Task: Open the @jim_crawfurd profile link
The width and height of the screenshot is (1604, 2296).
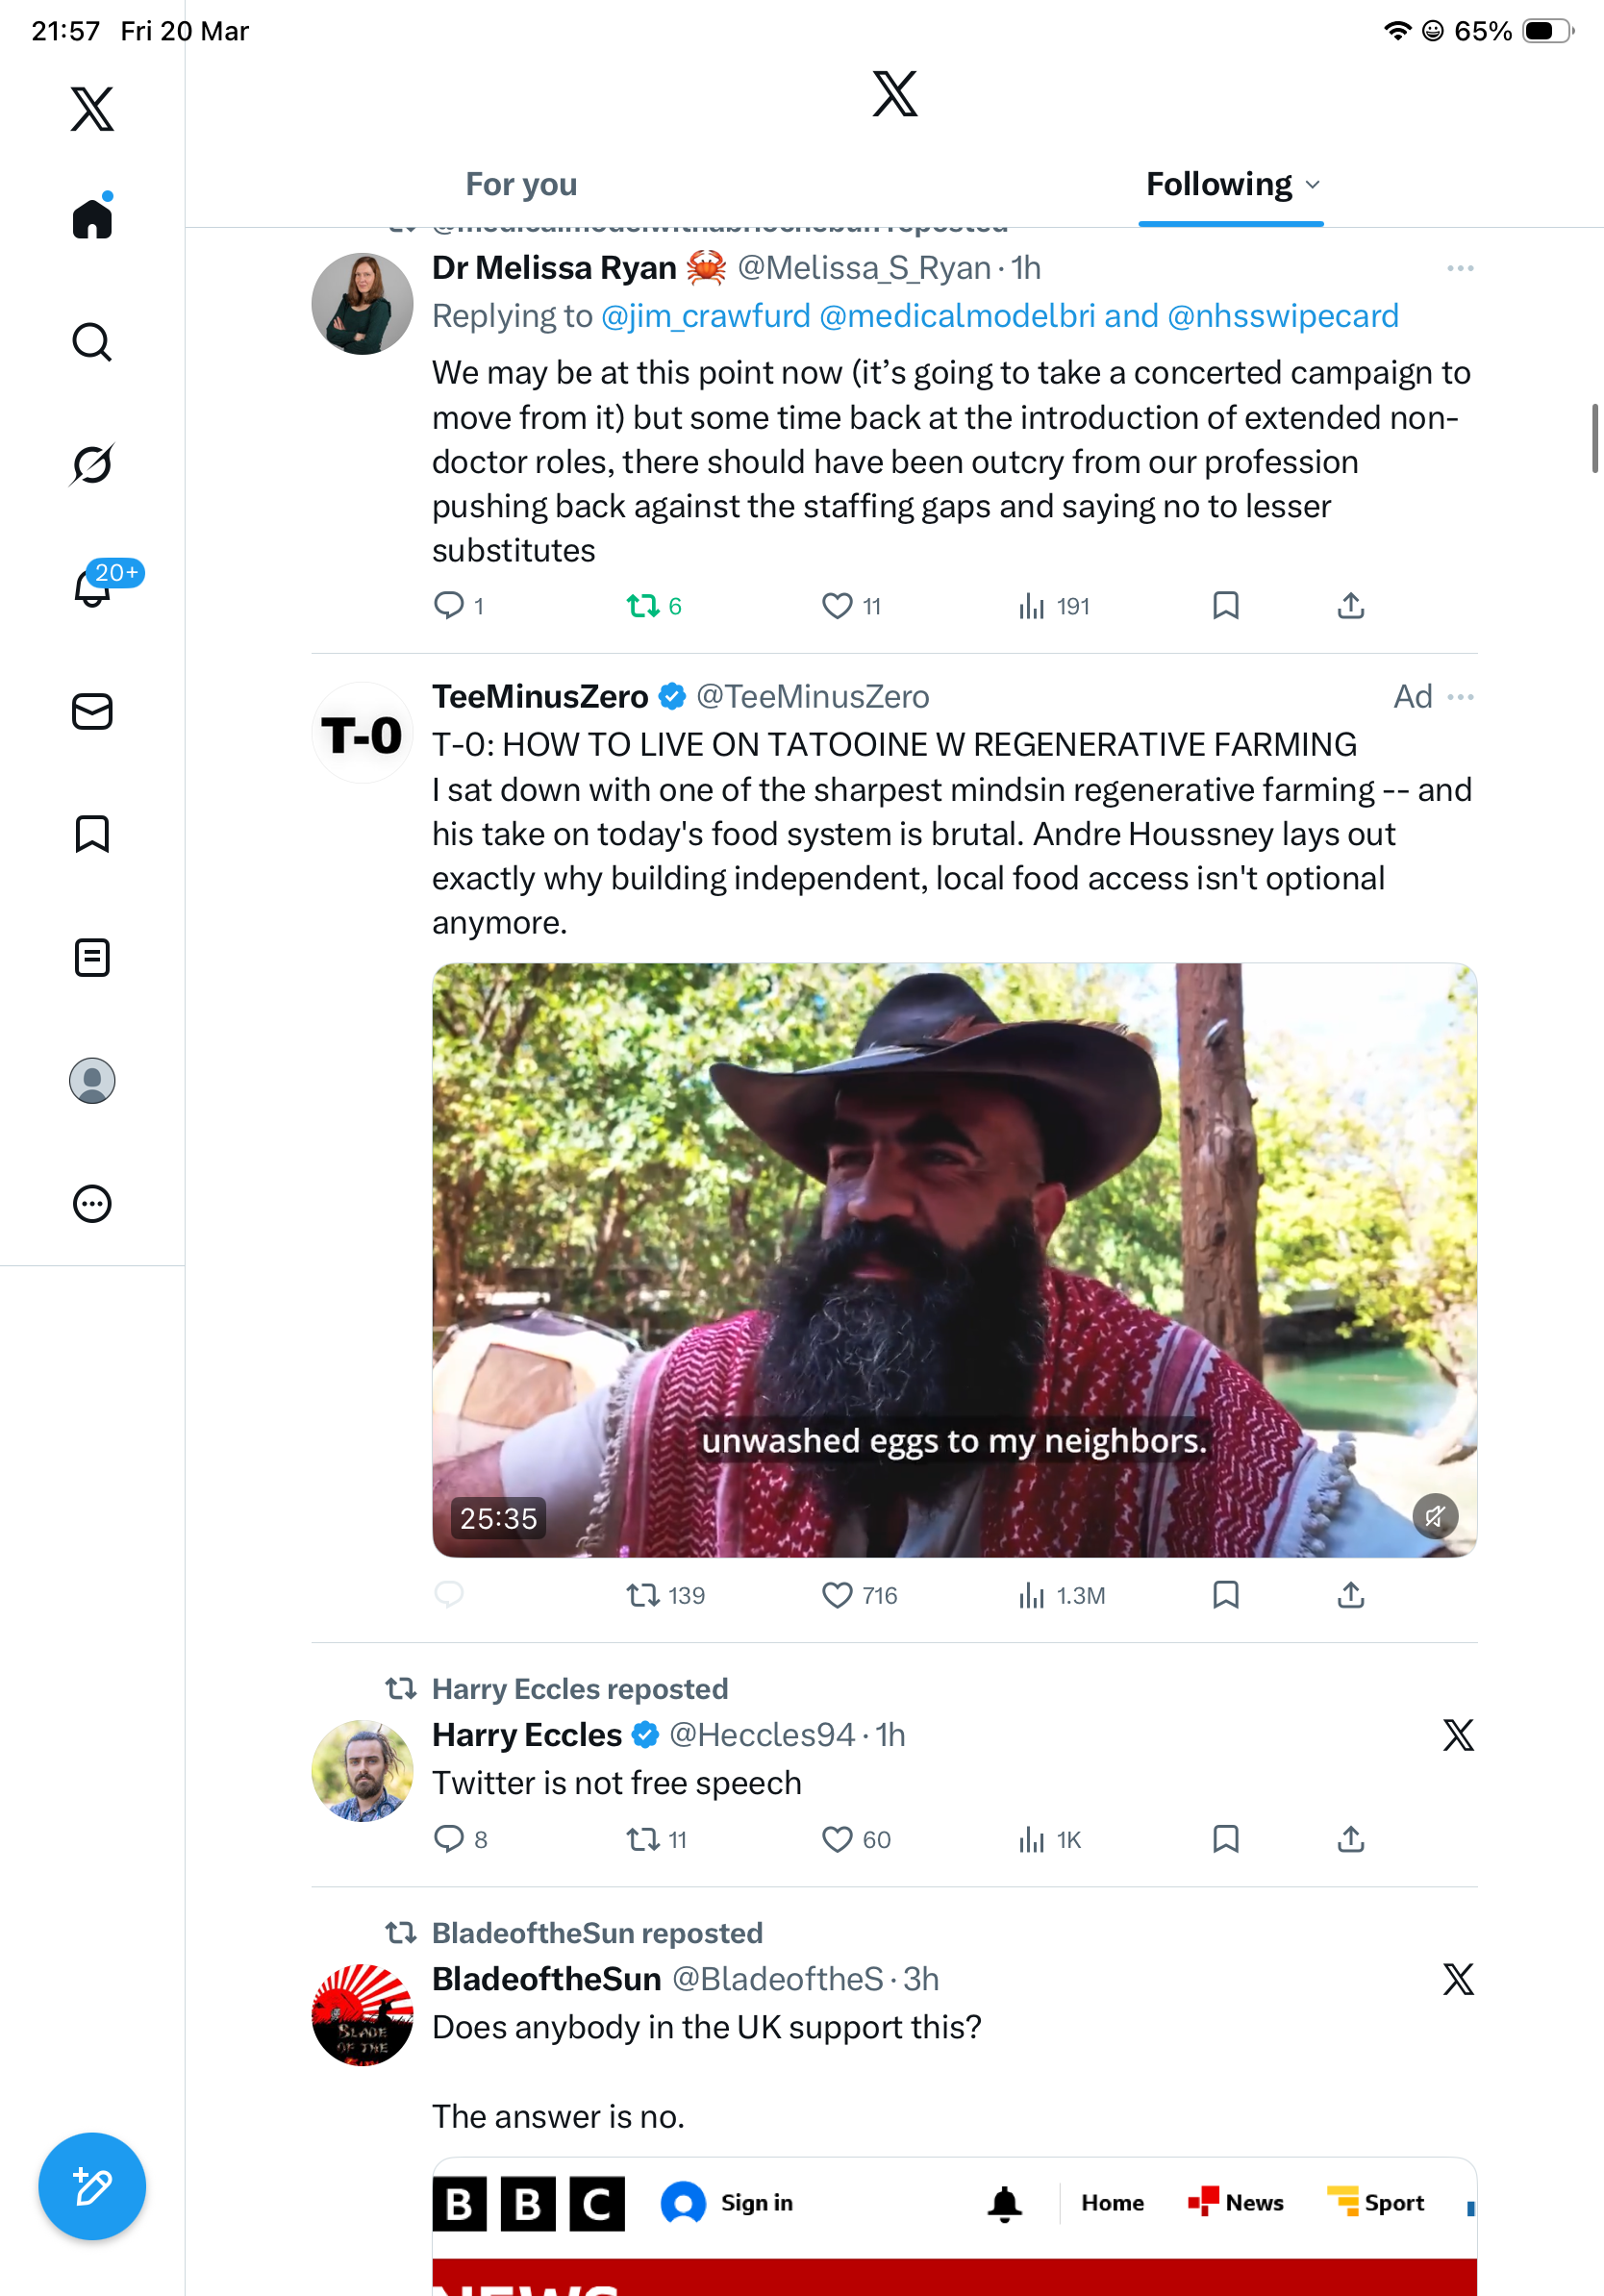Action: click(706, 316)
